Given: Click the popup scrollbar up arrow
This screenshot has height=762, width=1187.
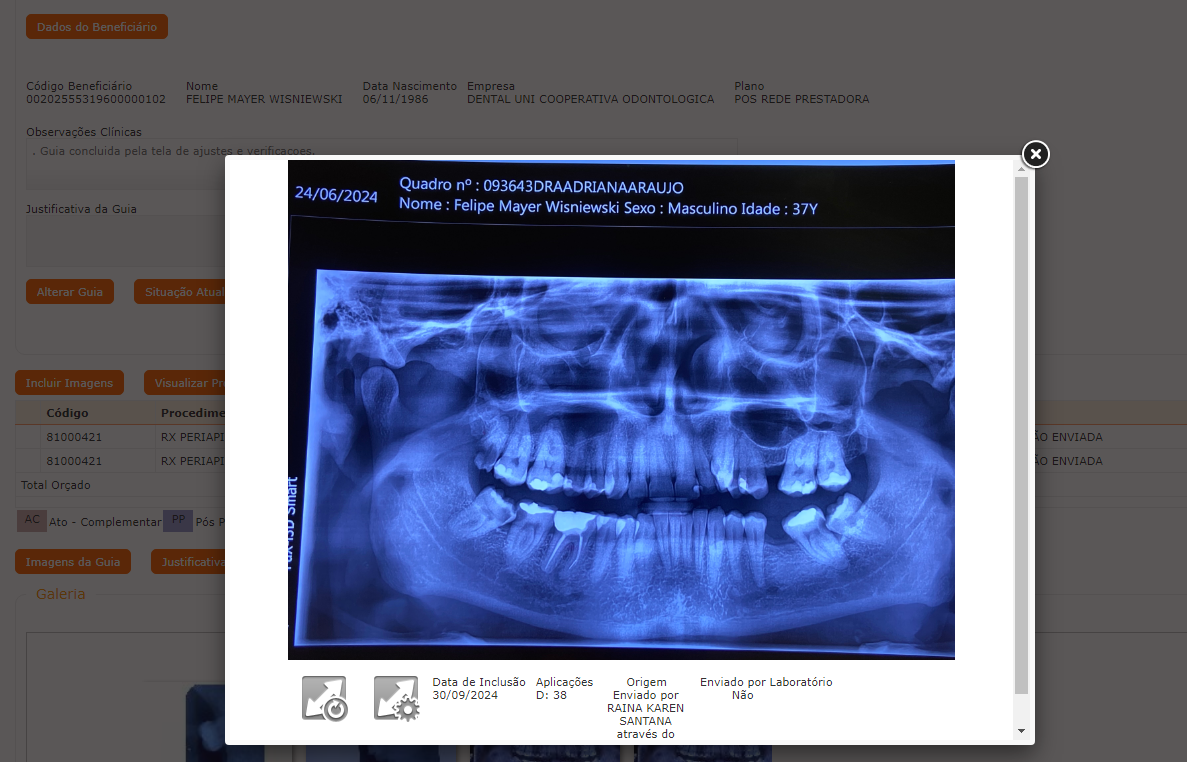Looking at the screenshot, I should [x=1021, y=168].
